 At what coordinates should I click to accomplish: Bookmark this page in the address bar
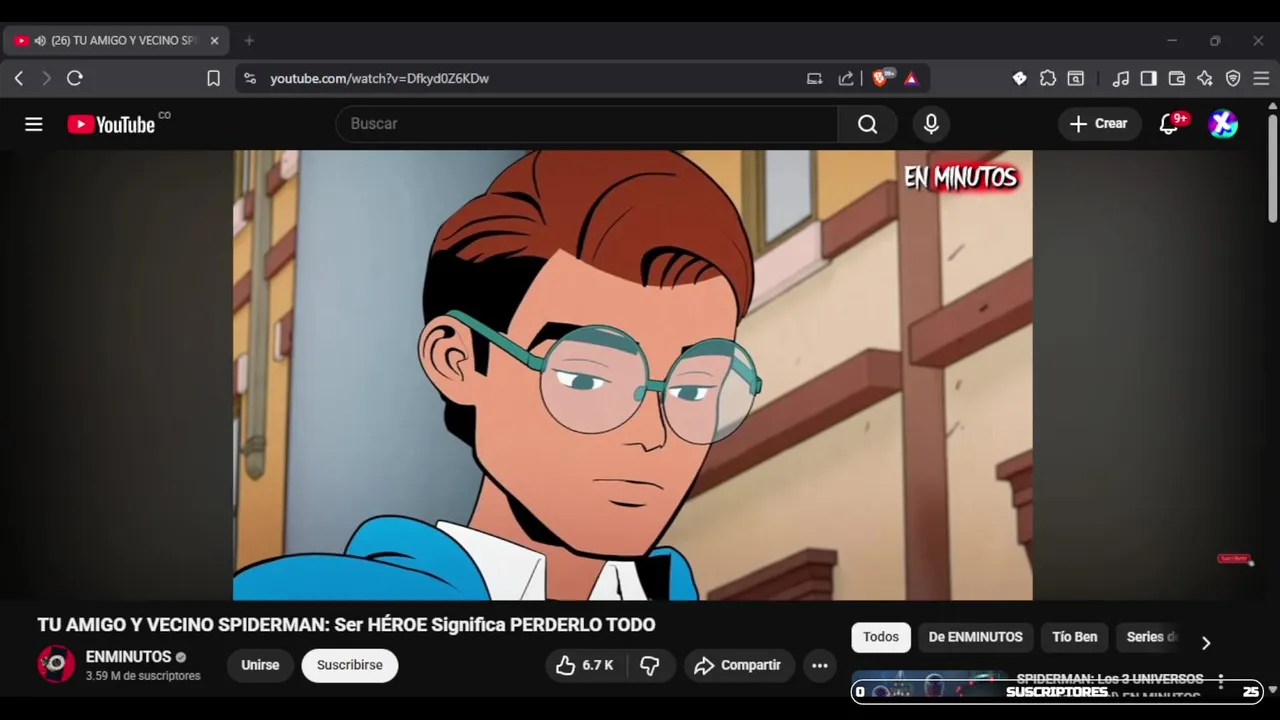213,78
